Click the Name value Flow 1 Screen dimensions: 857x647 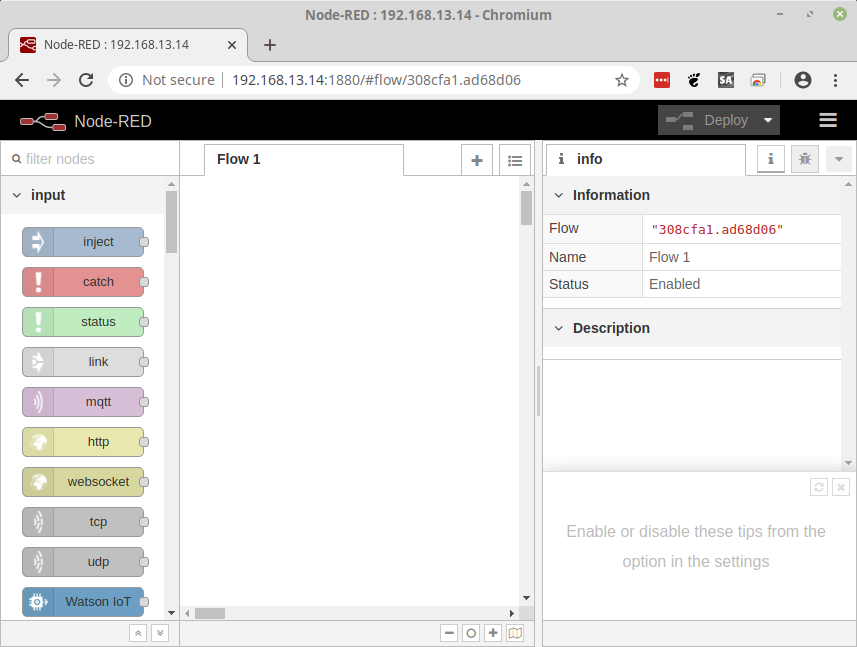point(670,257)
